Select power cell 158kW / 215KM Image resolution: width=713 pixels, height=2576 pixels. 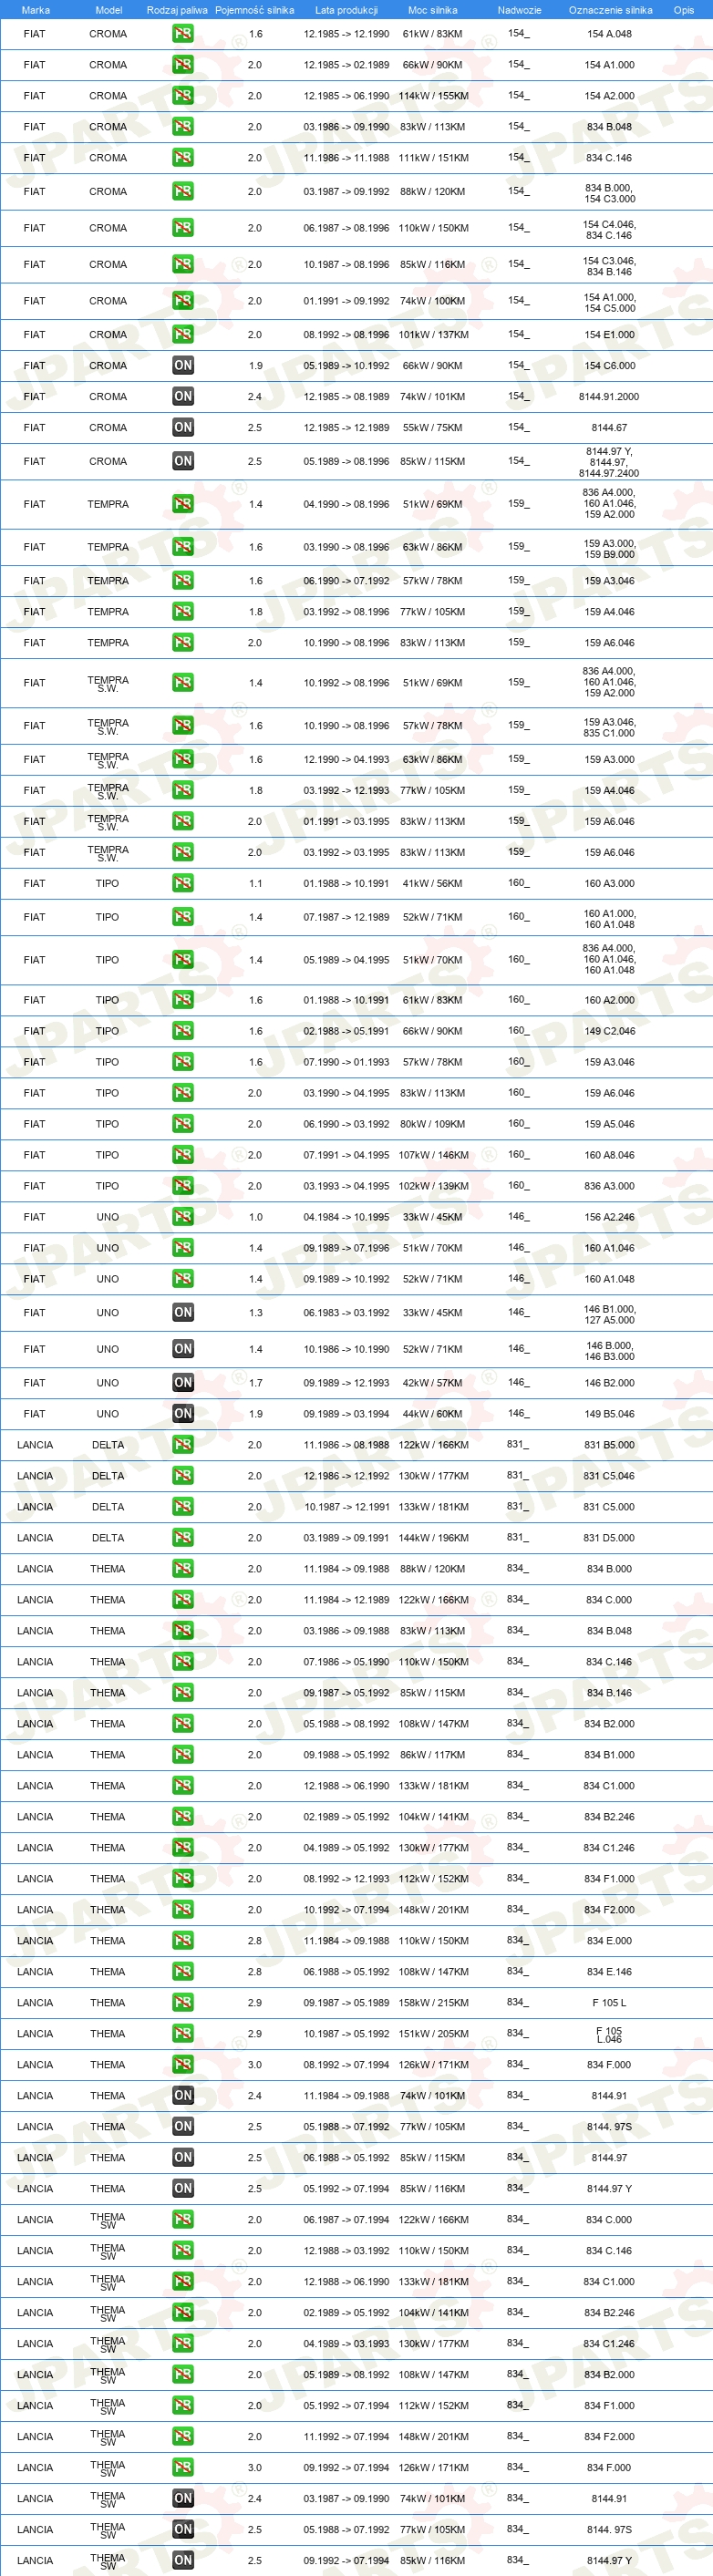(x=433, y=2003)
